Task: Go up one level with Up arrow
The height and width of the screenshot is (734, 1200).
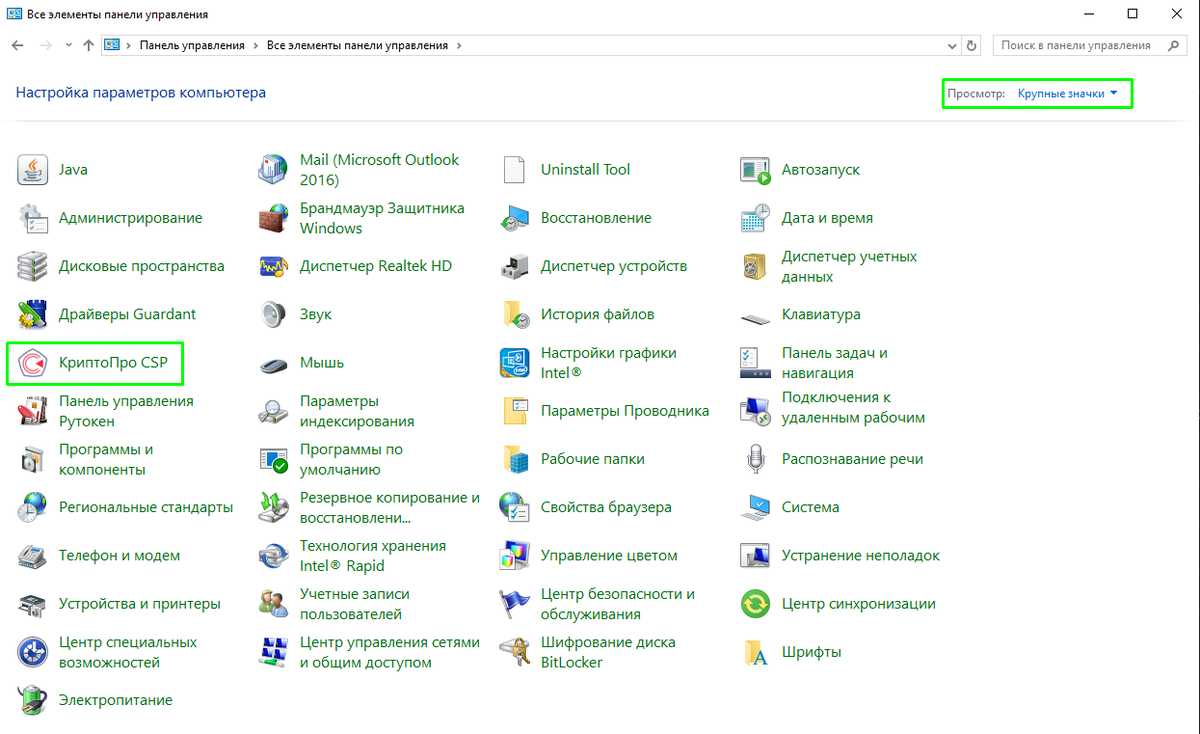Action: tap(89, 45)
